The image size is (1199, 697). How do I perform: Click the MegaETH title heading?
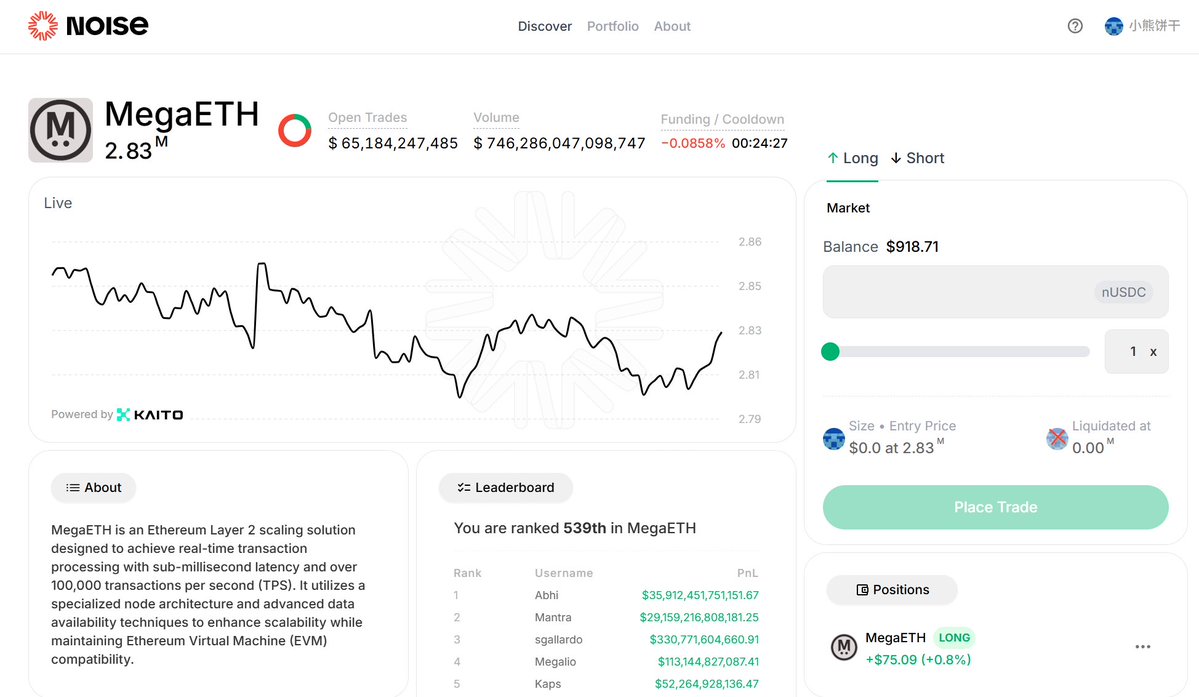coord(182,115)
